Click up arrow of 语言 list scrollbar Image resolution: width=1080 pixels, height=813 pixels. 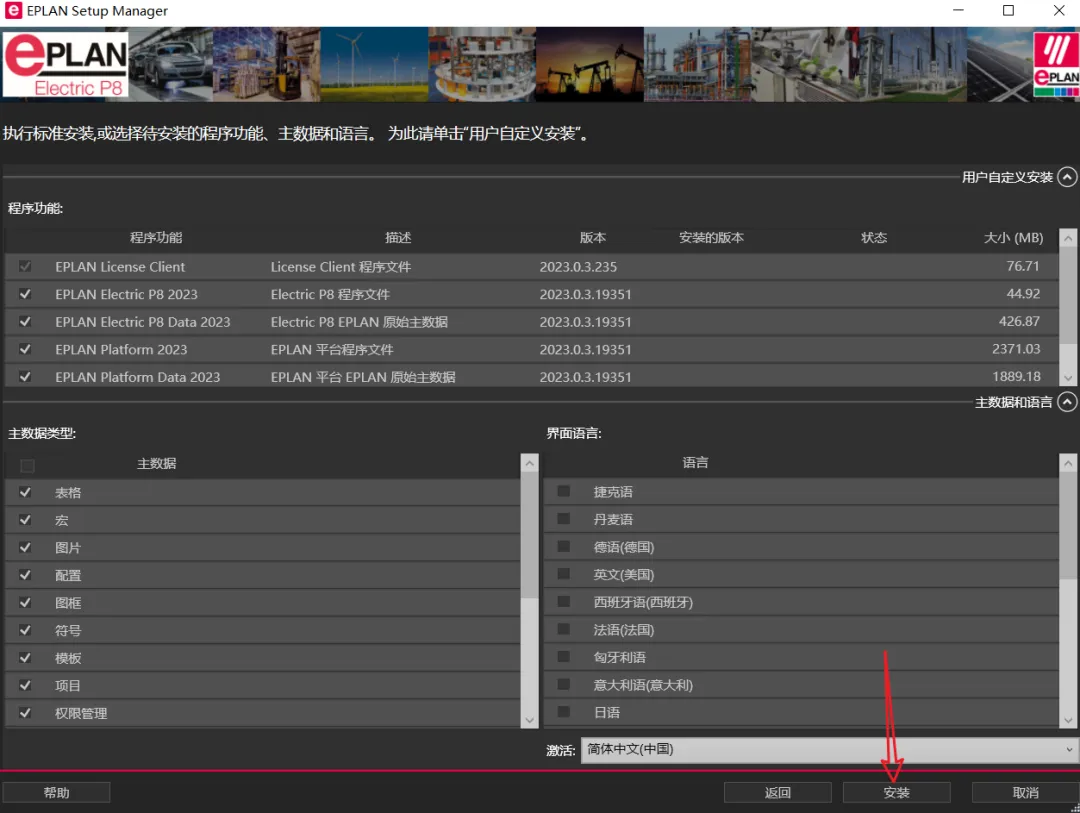(1068, 463)
